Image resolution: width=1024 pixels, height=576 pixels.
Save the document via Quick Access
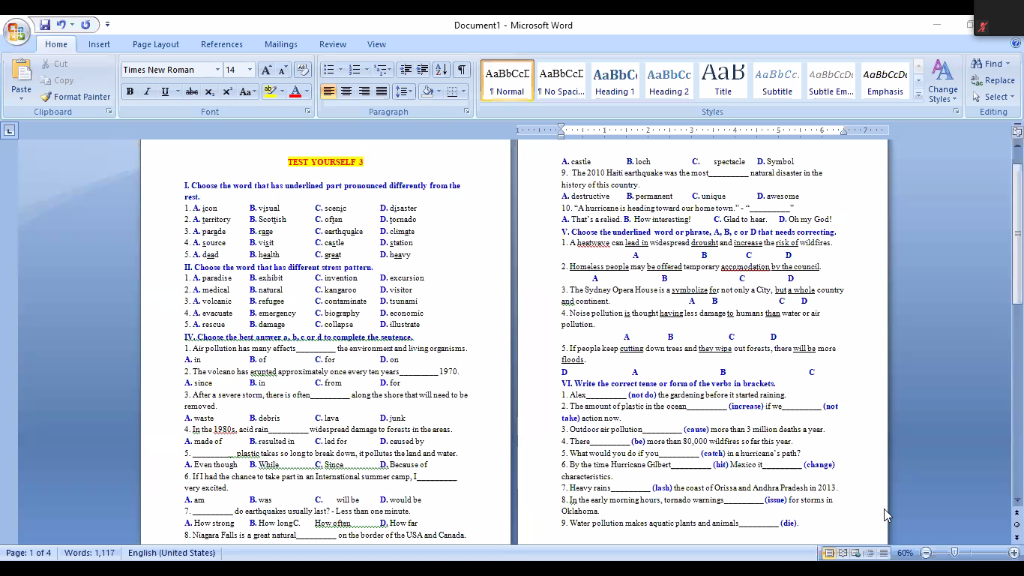pos(44,25)
